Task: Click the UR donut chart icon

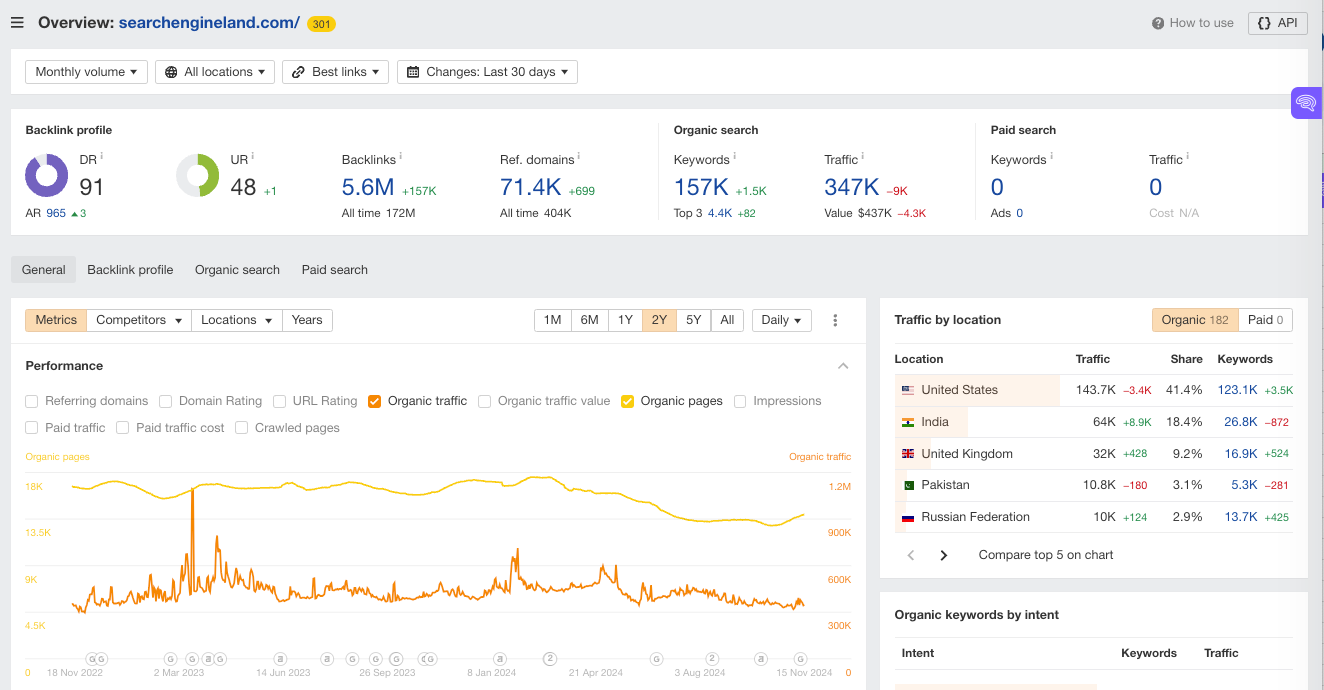Action: pos(198,176)
